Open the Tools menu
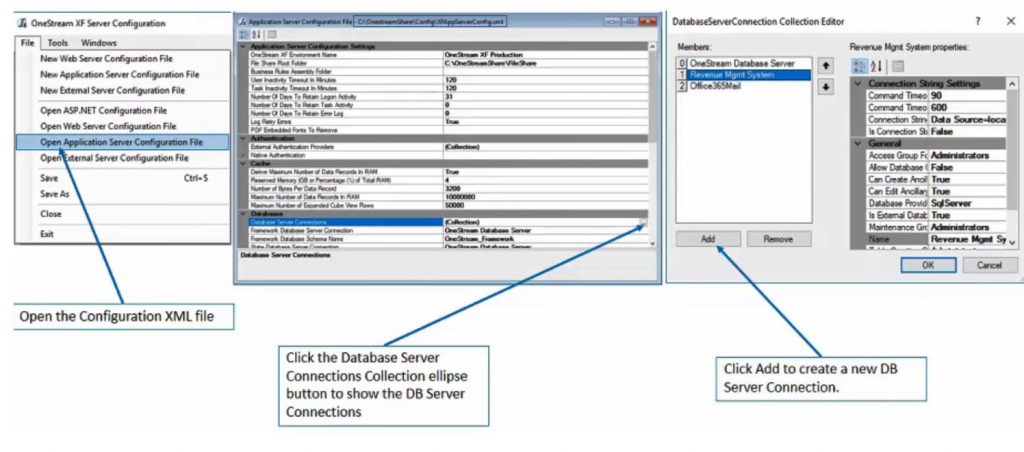This screenshot has width=1024, height=452. pos(57,43)
